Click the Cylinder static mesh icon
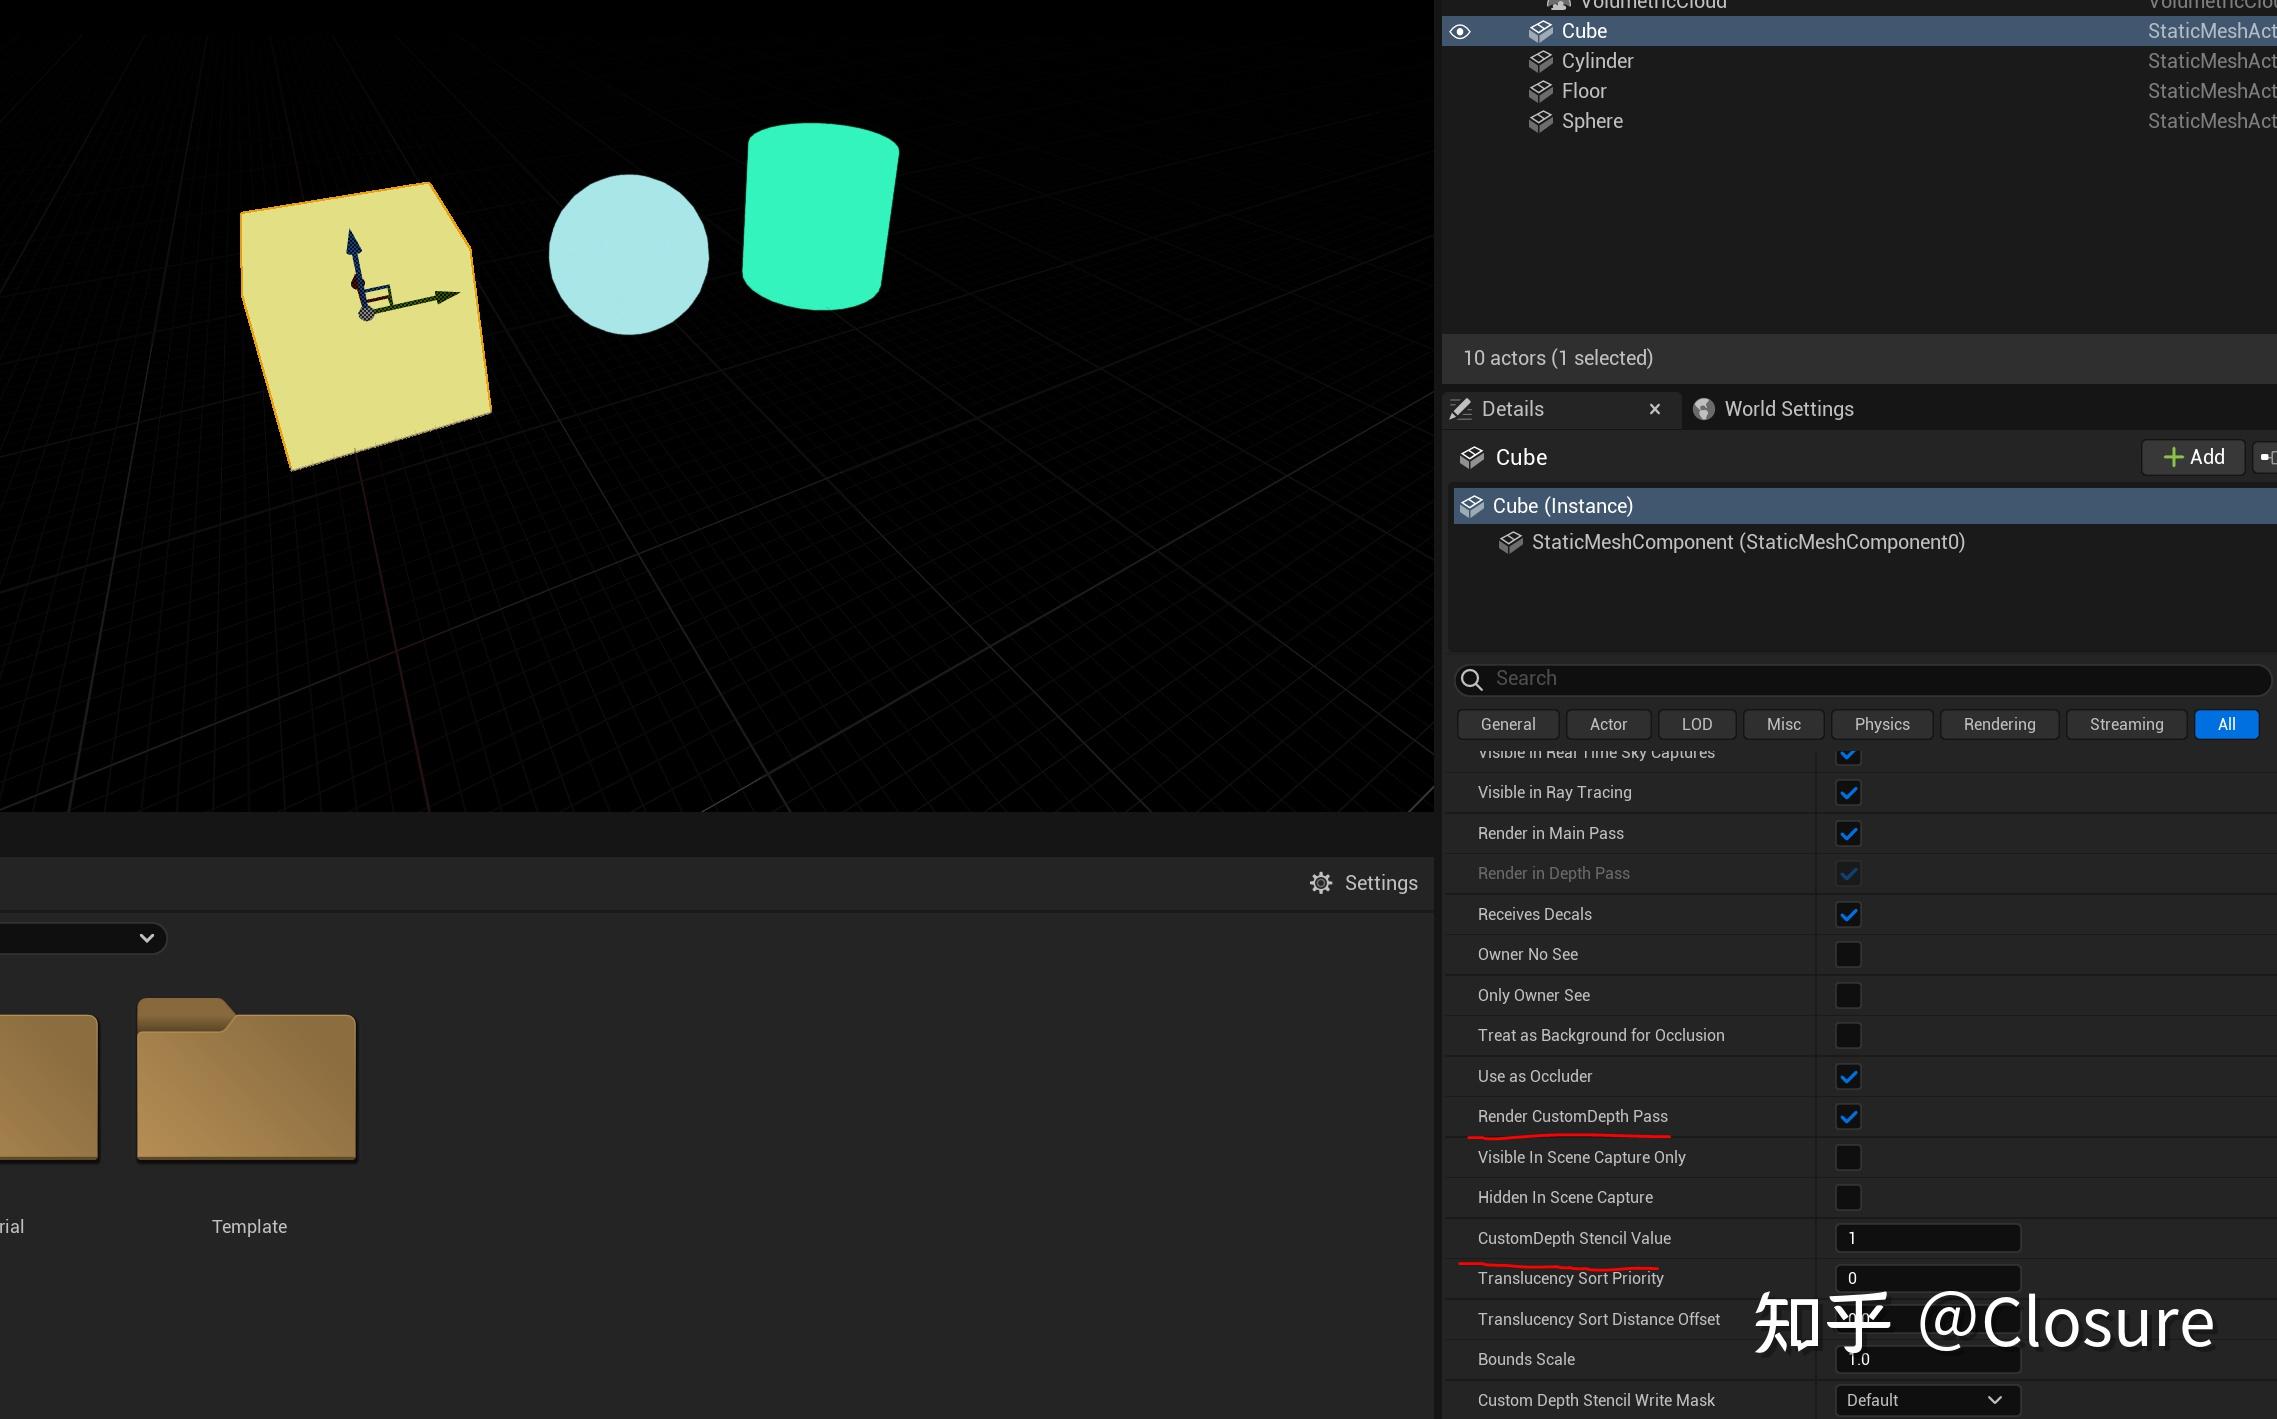The height and width of the screenshot is (1419, 2277). [x=1540, y=61]
